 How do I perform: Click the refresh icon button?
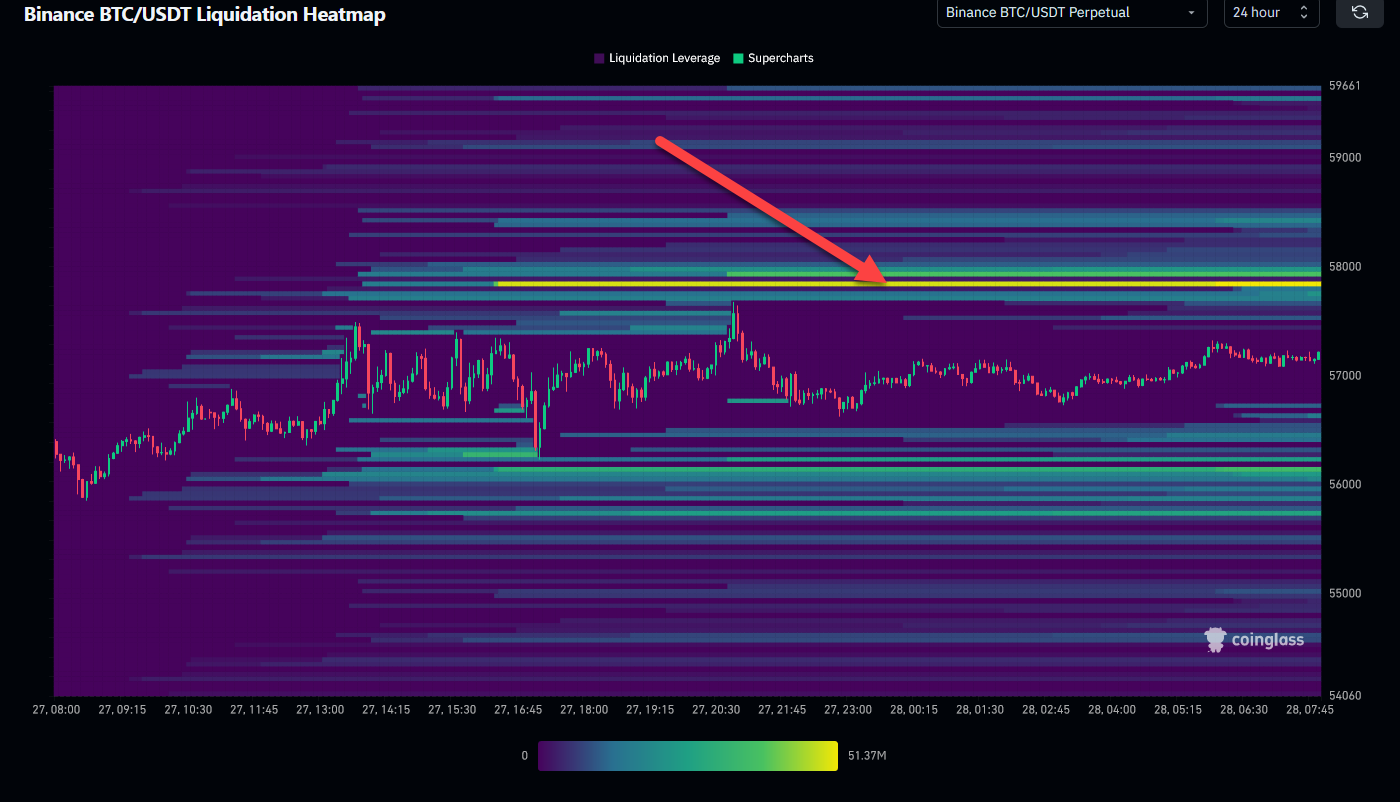(x=1359, y=12)
